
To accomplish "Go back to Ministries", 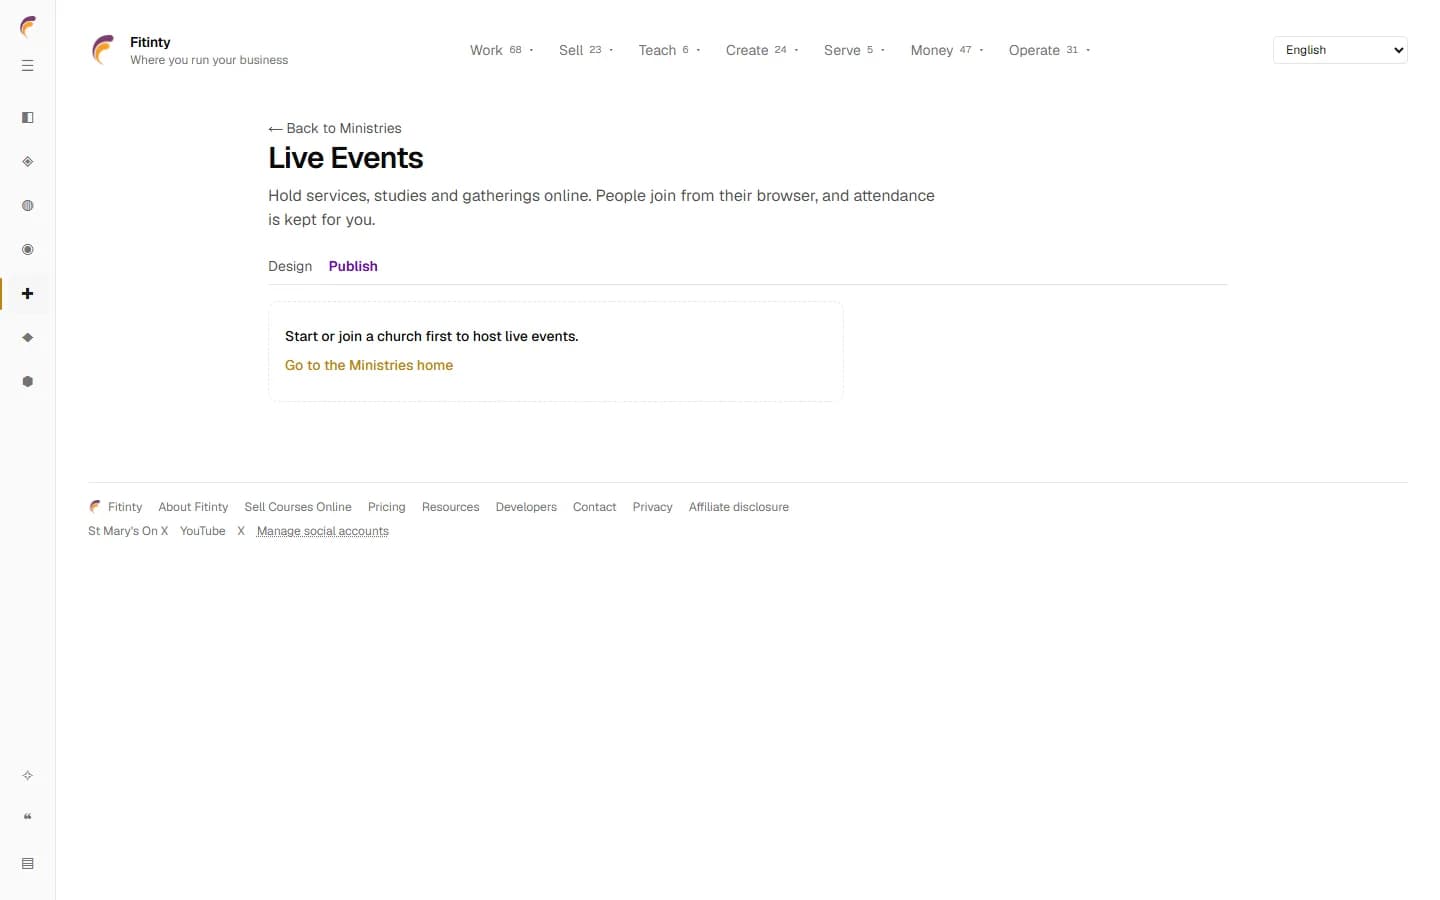I will pyautogui.click(x=335, y=128).
